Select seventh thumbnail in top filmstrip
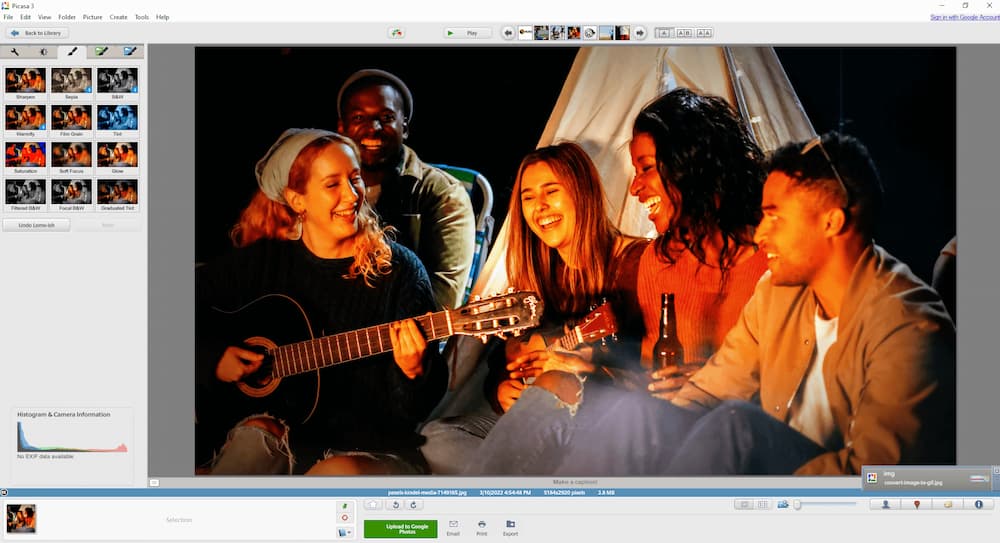 coord(622,33)
